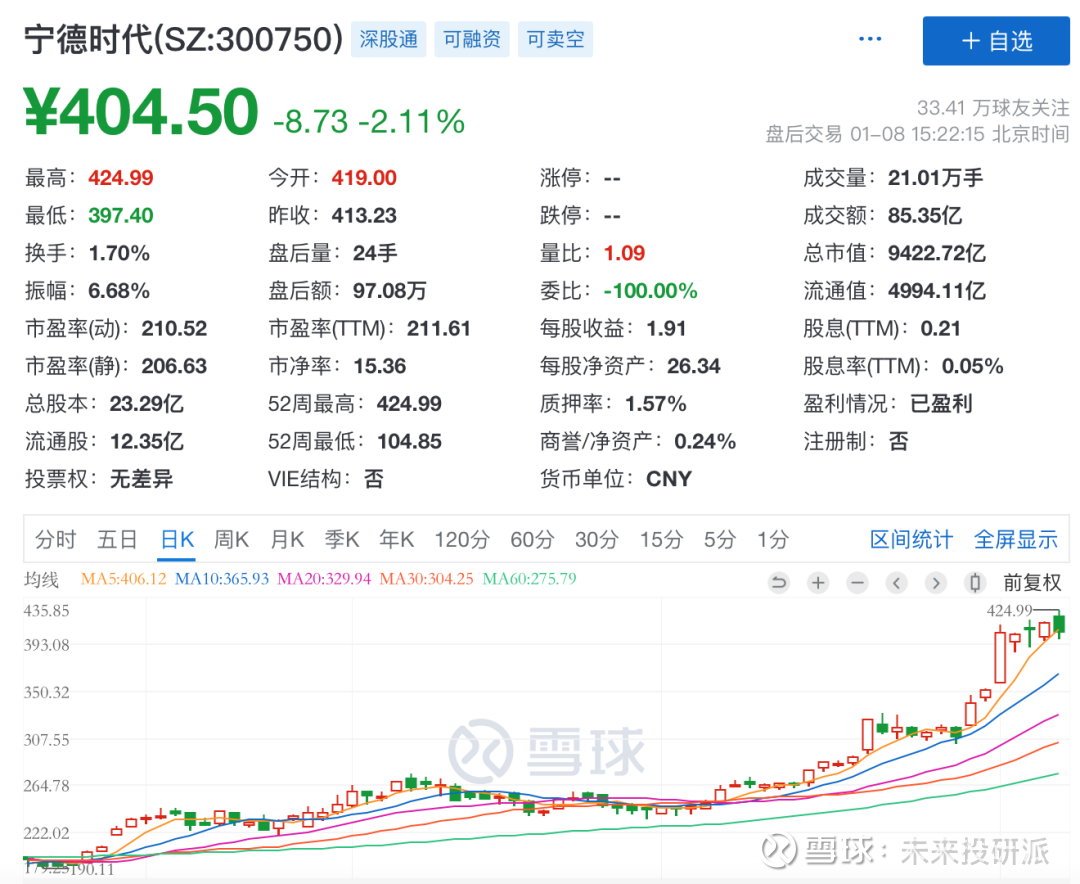This screenshot has height=884, width=1080.
Task: Add stock to watchlist with 自选 button
Action: pyautogui.click(x=996, y=41)
